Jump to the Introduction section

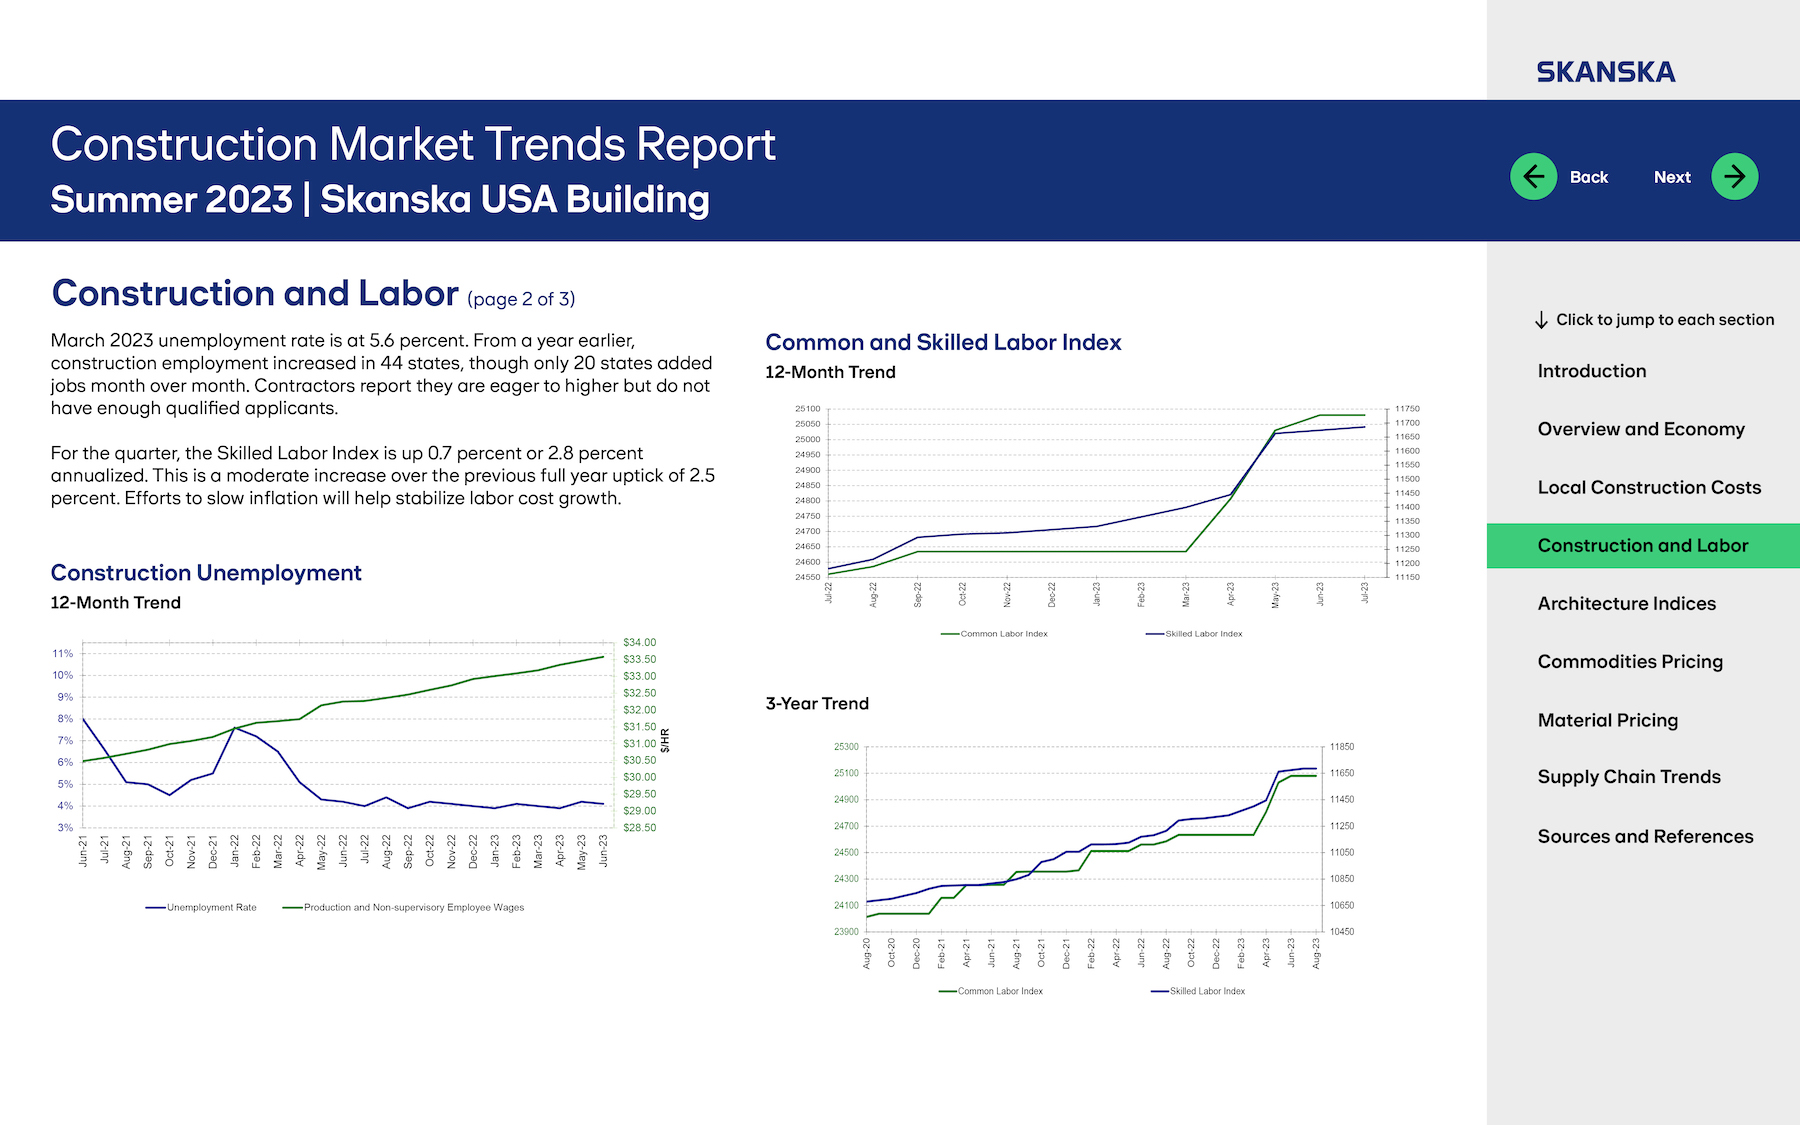(1592, 371)
